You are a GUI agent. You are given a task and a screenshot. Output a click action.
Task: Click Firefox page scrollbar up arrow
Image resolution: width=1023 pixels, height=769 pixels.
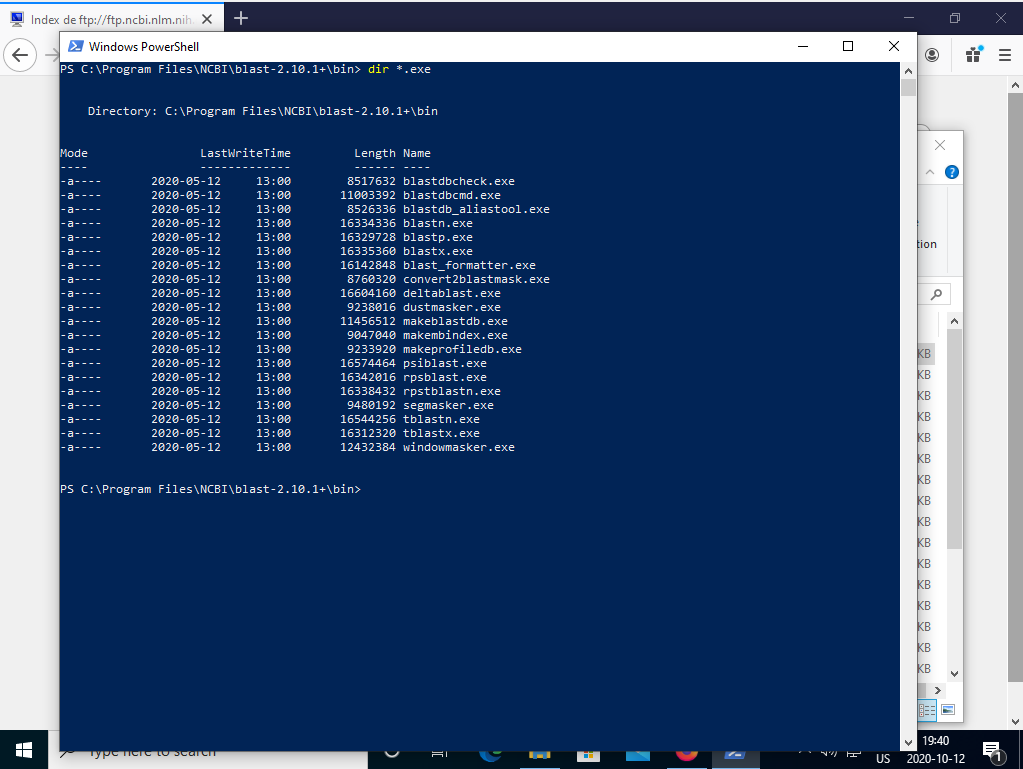[1015, 85]
